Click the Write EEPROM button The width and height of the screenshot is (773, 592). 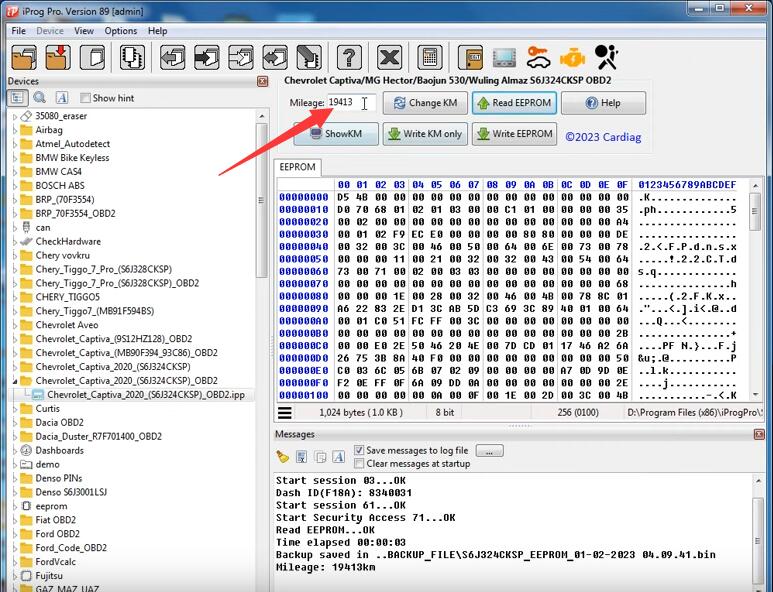(x=514, y=134)
